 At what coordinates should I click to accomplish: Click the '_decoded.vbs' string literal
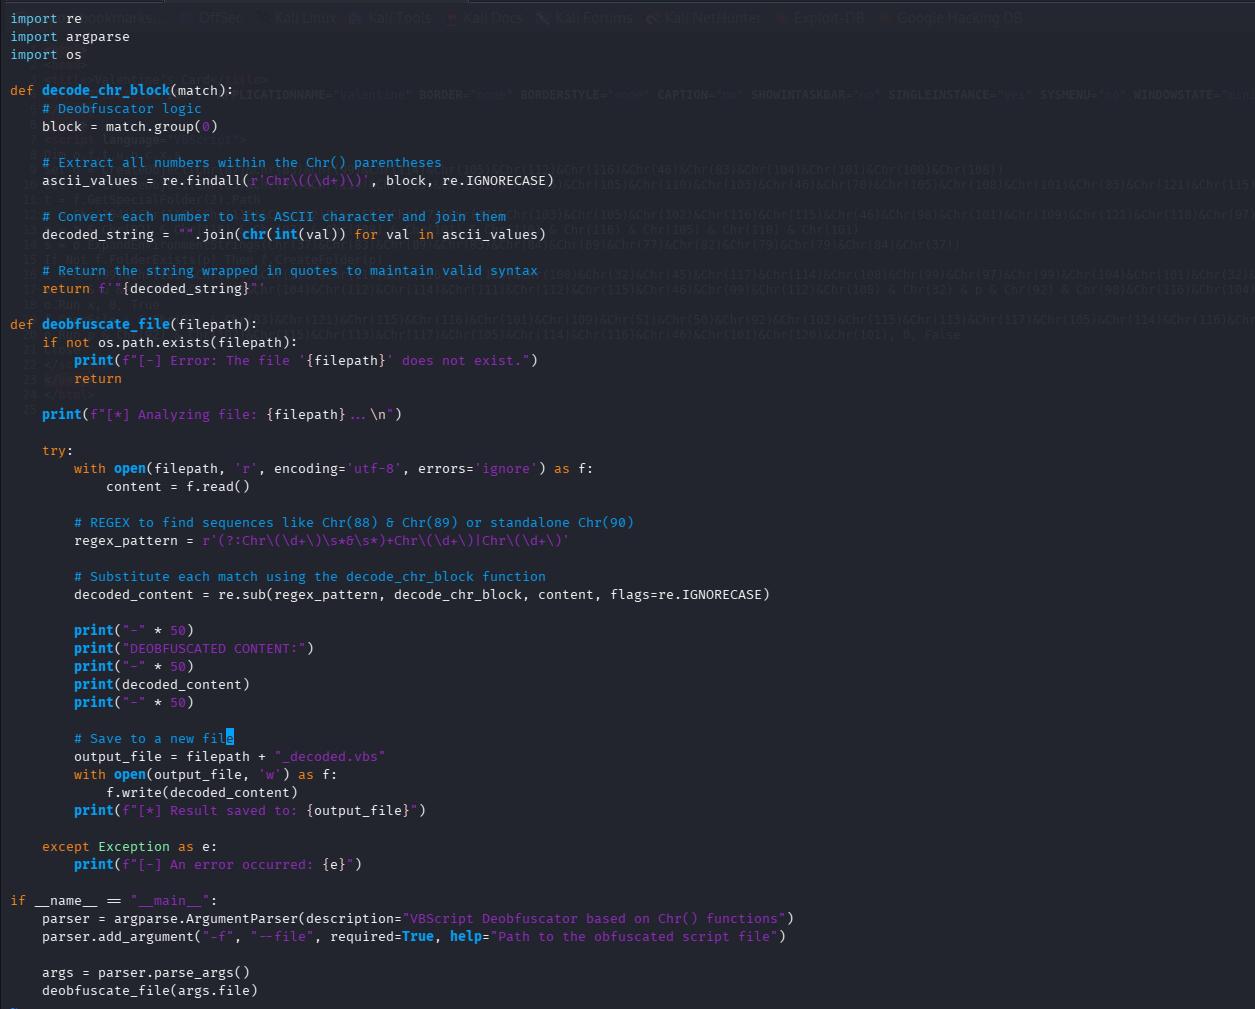(x=329, y=757)
